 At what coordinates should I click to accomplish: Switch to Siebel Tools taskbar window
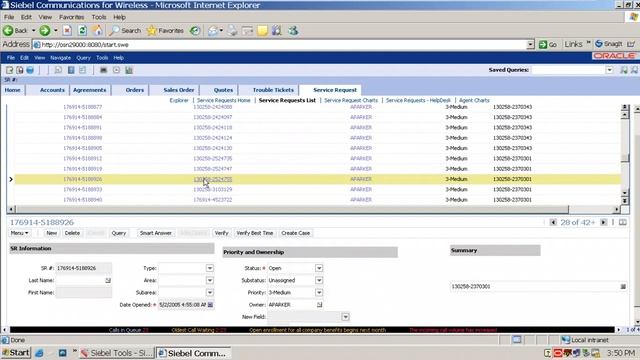(x=116, y=353)
